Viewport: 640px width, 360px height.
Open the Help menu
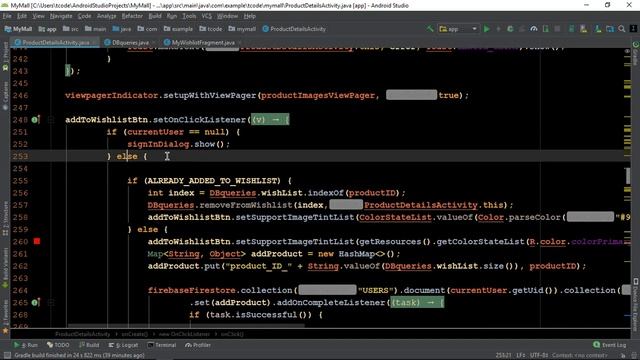[x=249, y=16]
